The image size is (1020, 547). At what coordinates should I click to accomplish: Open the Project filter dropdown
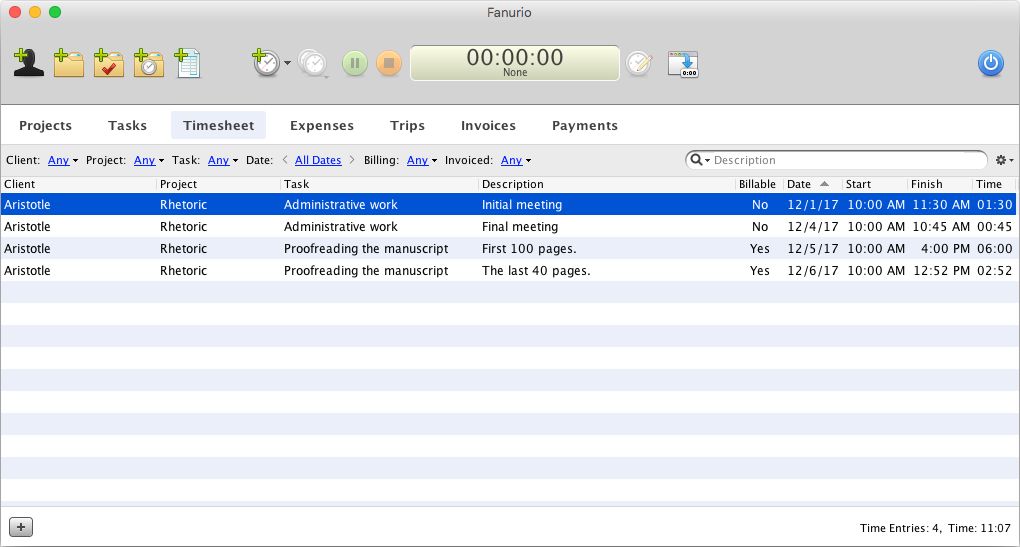[148, 160]
